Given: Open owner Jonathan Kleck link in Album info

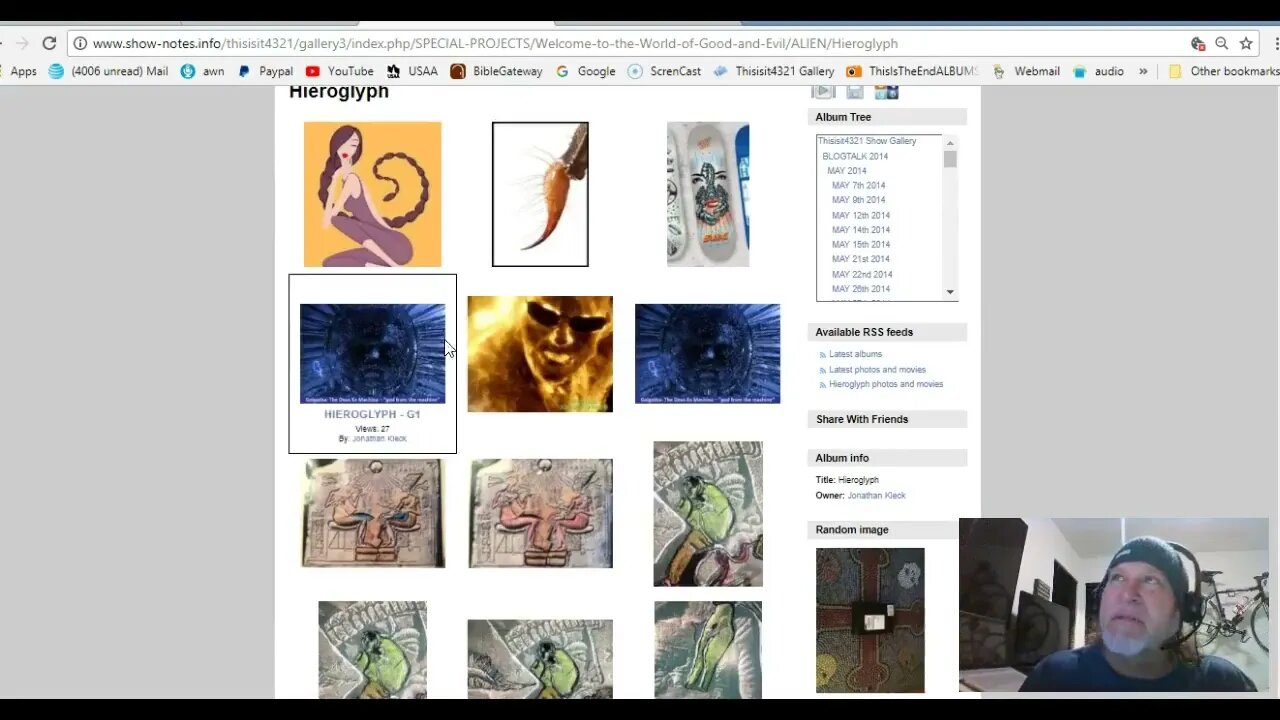Looking at the screenshot, I should [876, 495].
